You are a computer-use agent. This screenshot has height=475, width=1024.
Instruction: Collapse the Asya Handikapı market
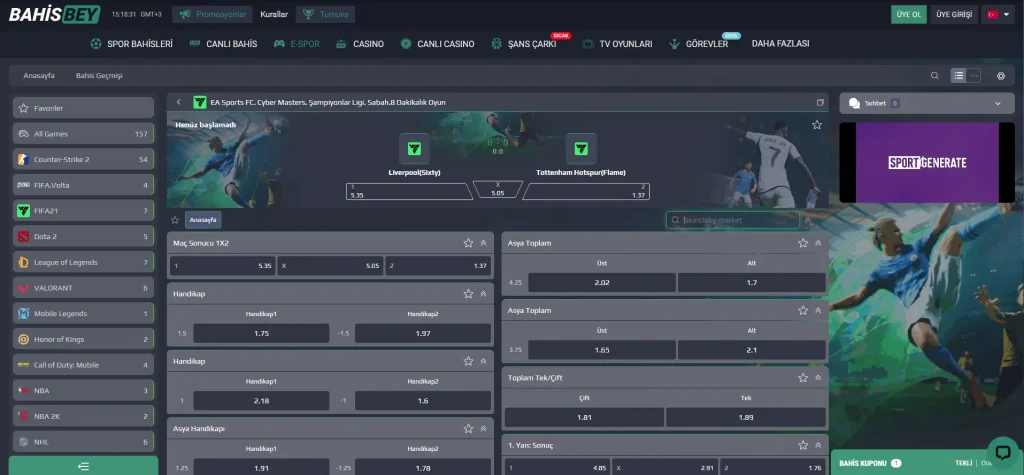pyautogui.click(x=483, y=429)
